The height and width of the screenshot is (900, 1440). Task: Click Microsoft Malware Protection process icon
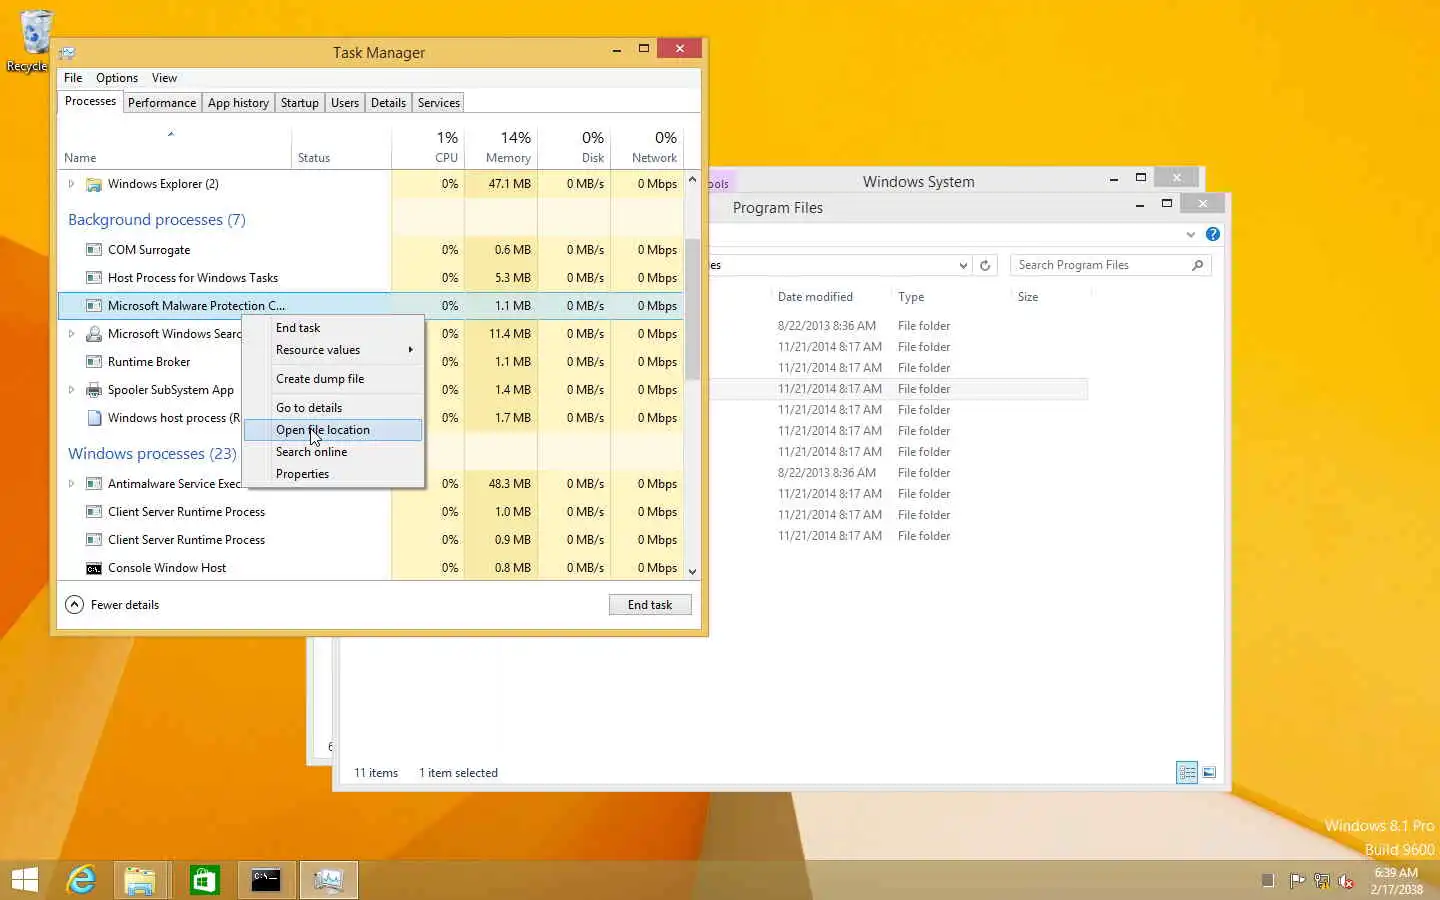94,306
